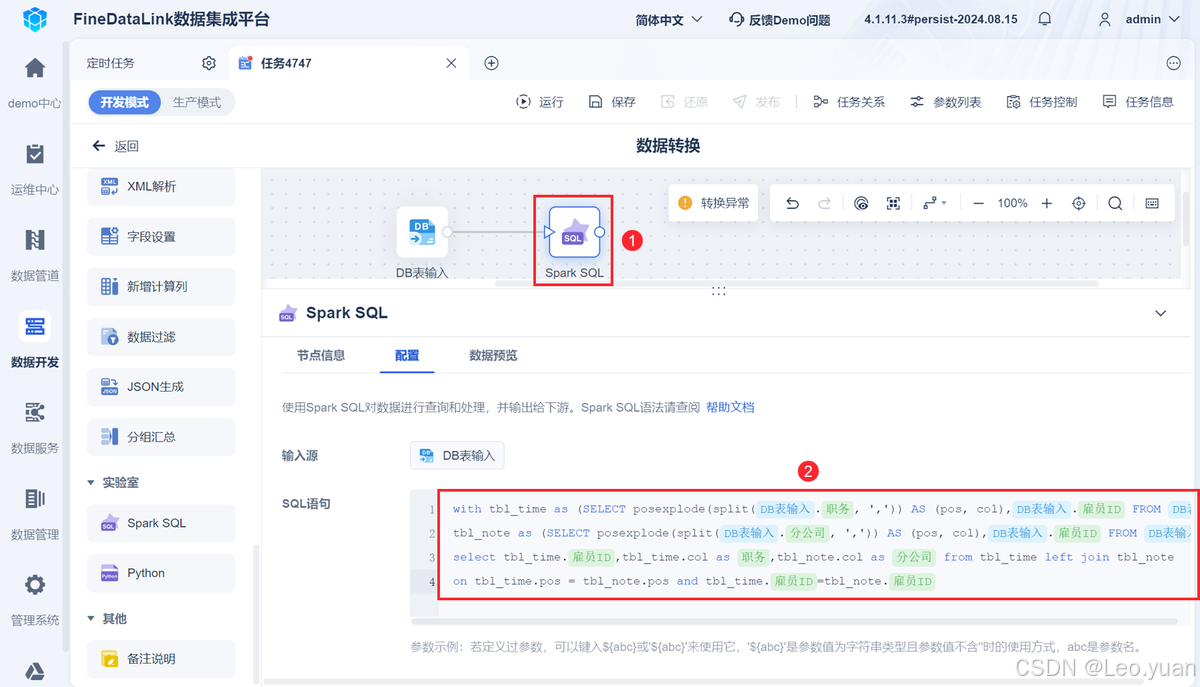Click the keyboard shortcuts icon
1200x687 pixels.
[x=1152, y=203]
